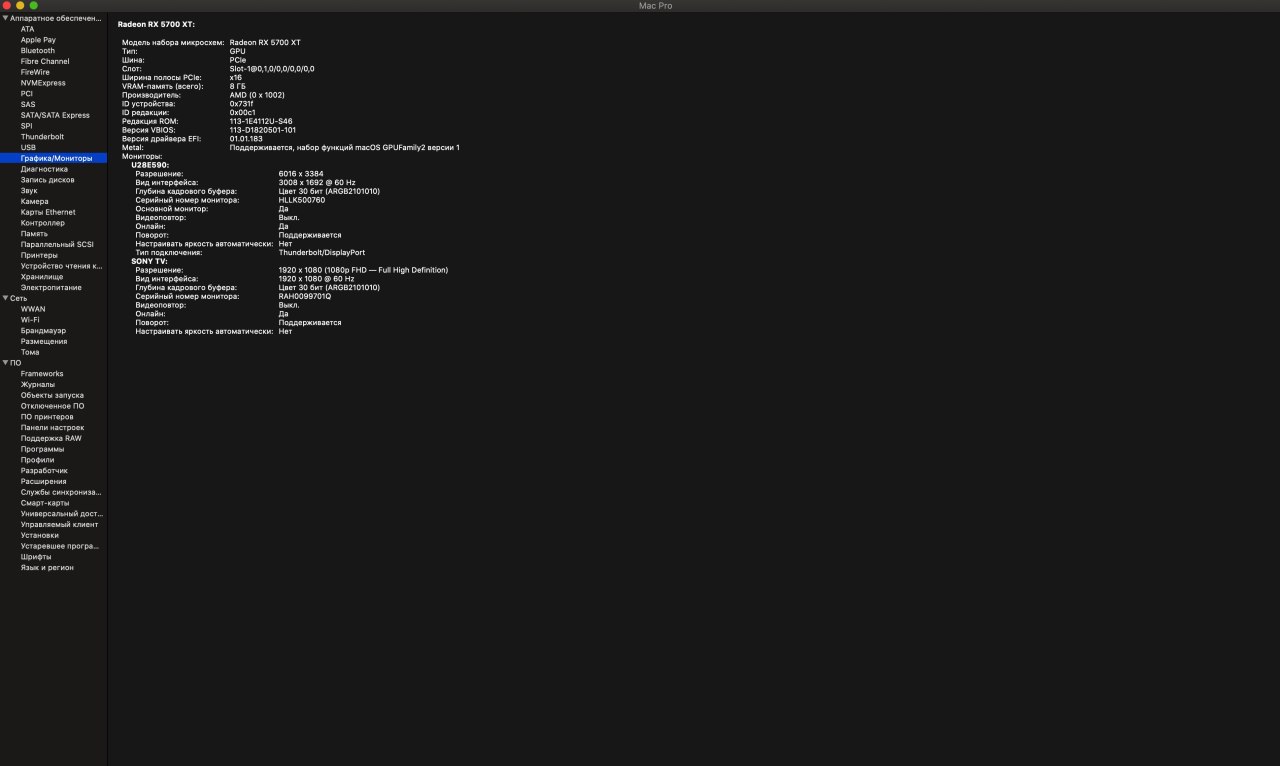
Task: Select Wi-Fi under Сеть
Action: click(30, 320)
